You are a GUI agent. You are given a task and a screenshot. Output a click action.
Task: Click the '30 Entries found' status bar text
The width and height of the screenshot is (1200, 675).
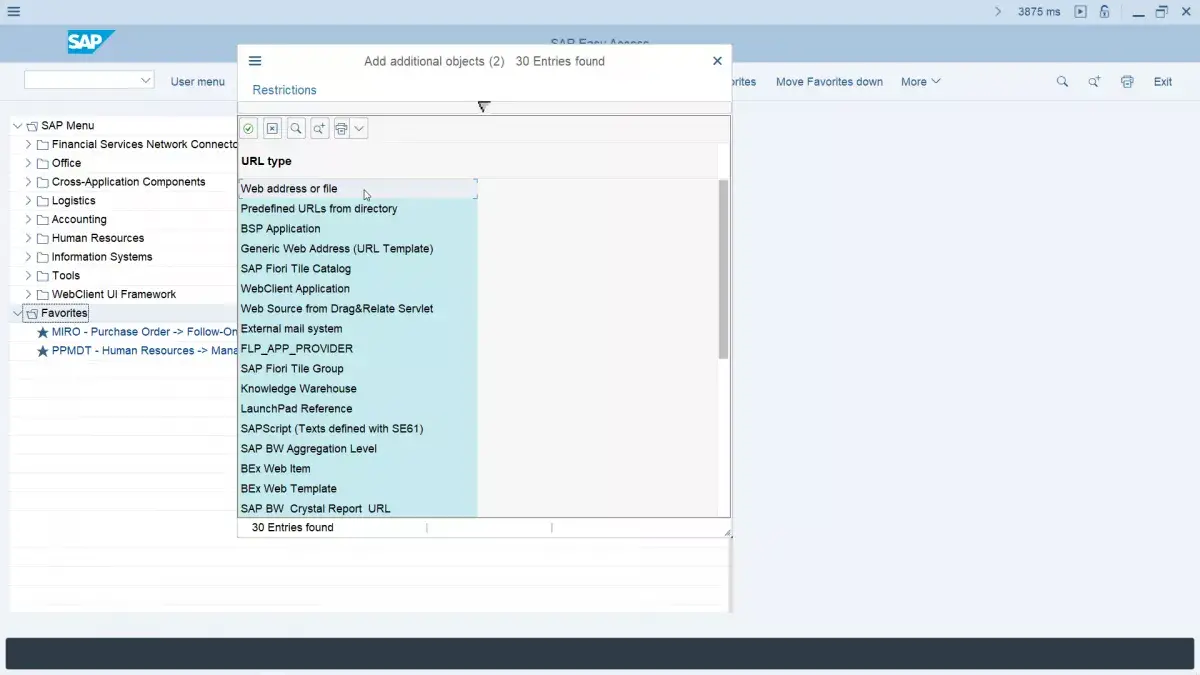293,527
